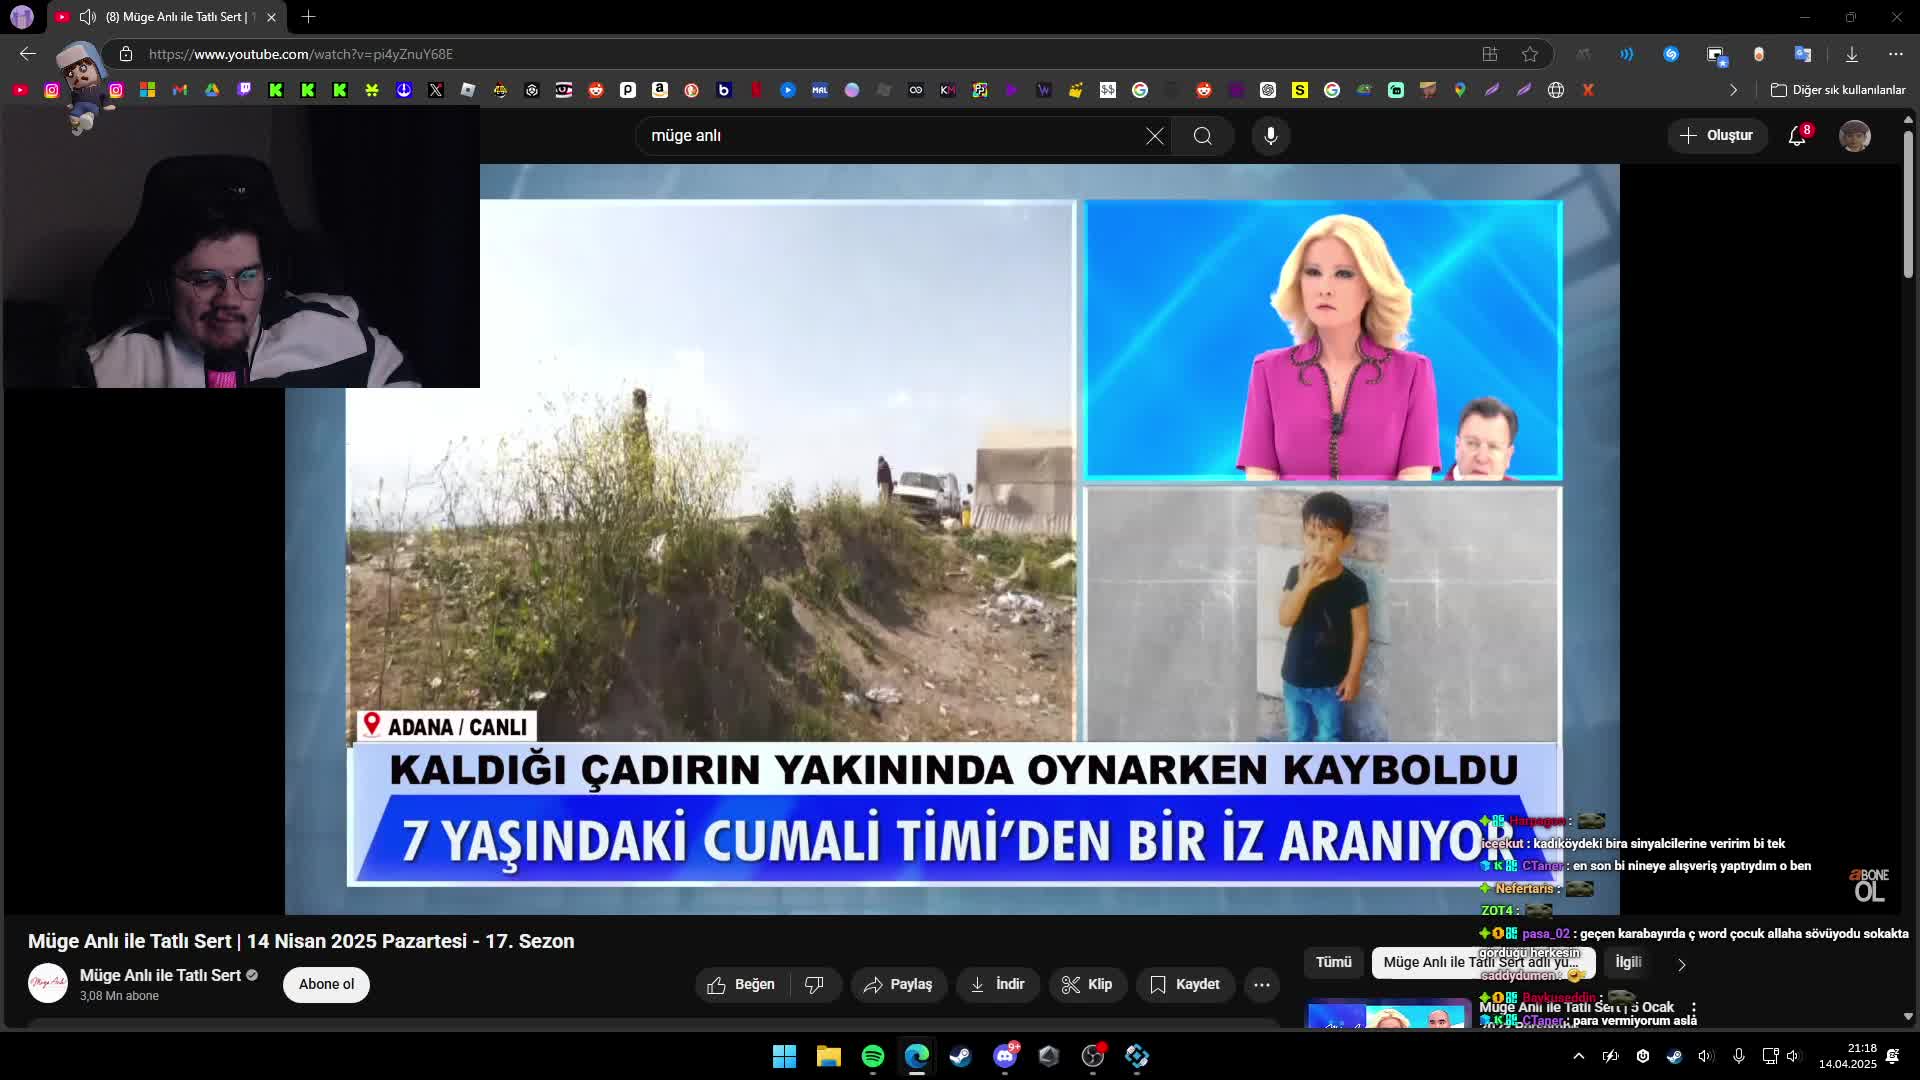The height and width of the screenshot is (1080, 1920).
Task: Click the Abone ol subscribe button
Action: point(326,985)
